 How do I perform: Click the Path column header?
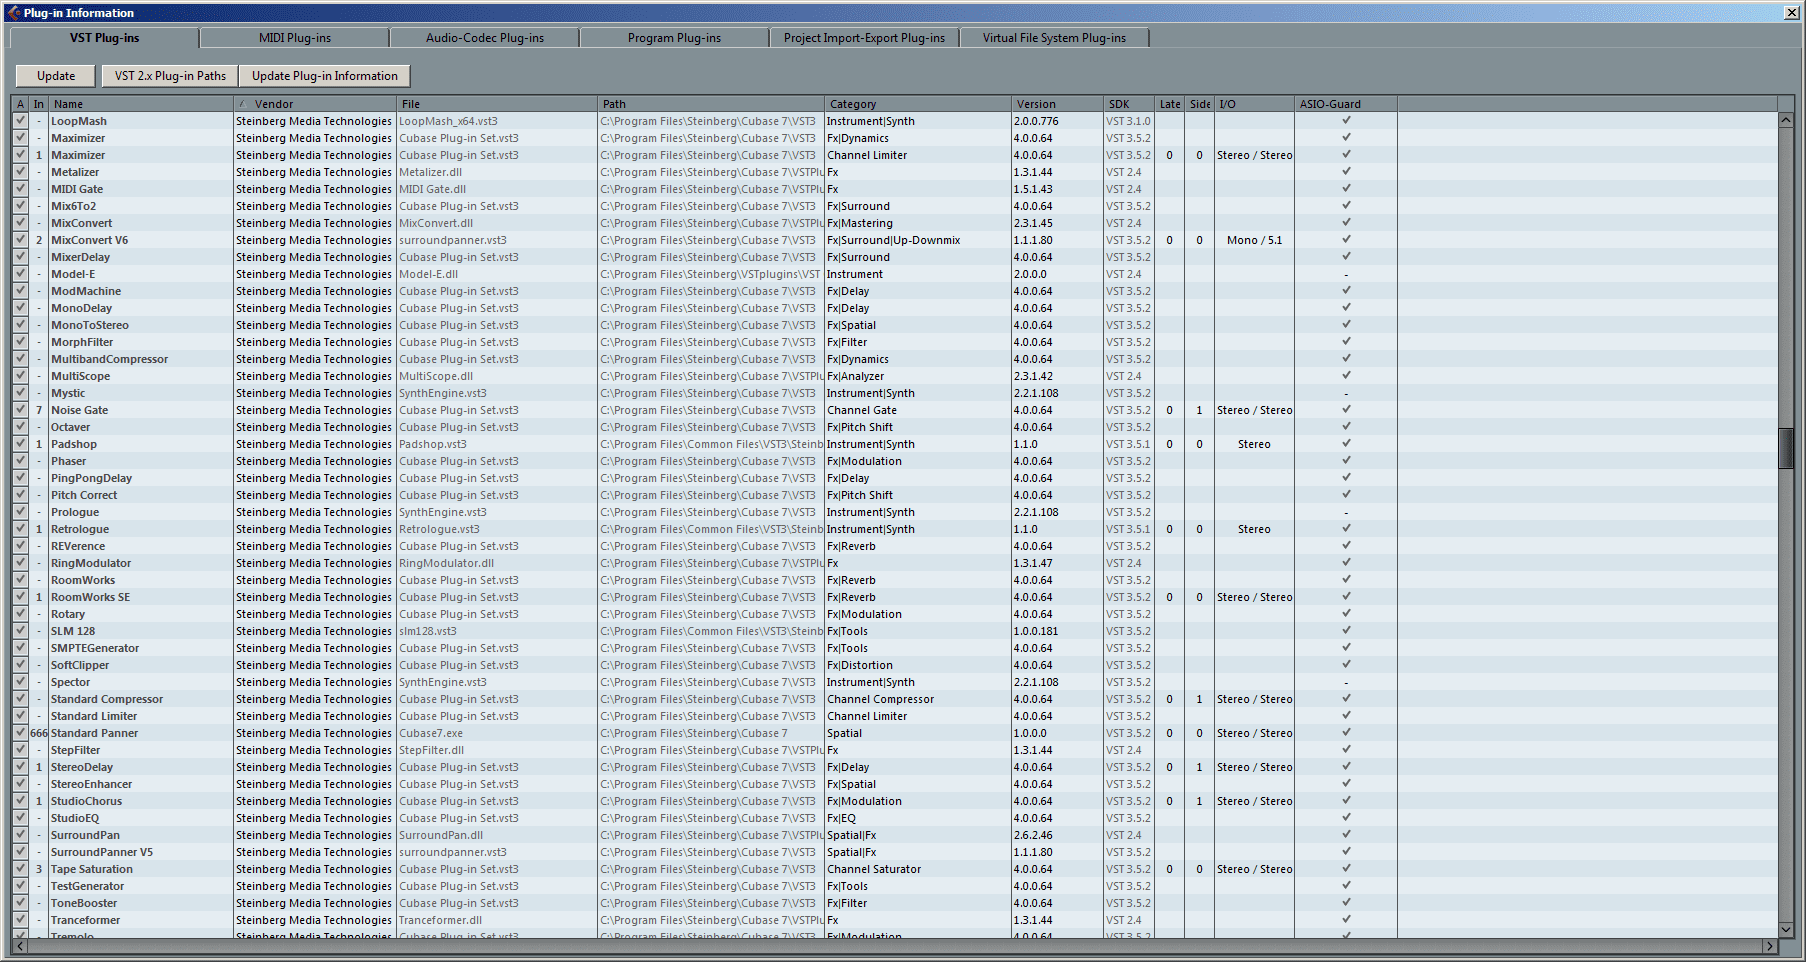pos(711,104)
